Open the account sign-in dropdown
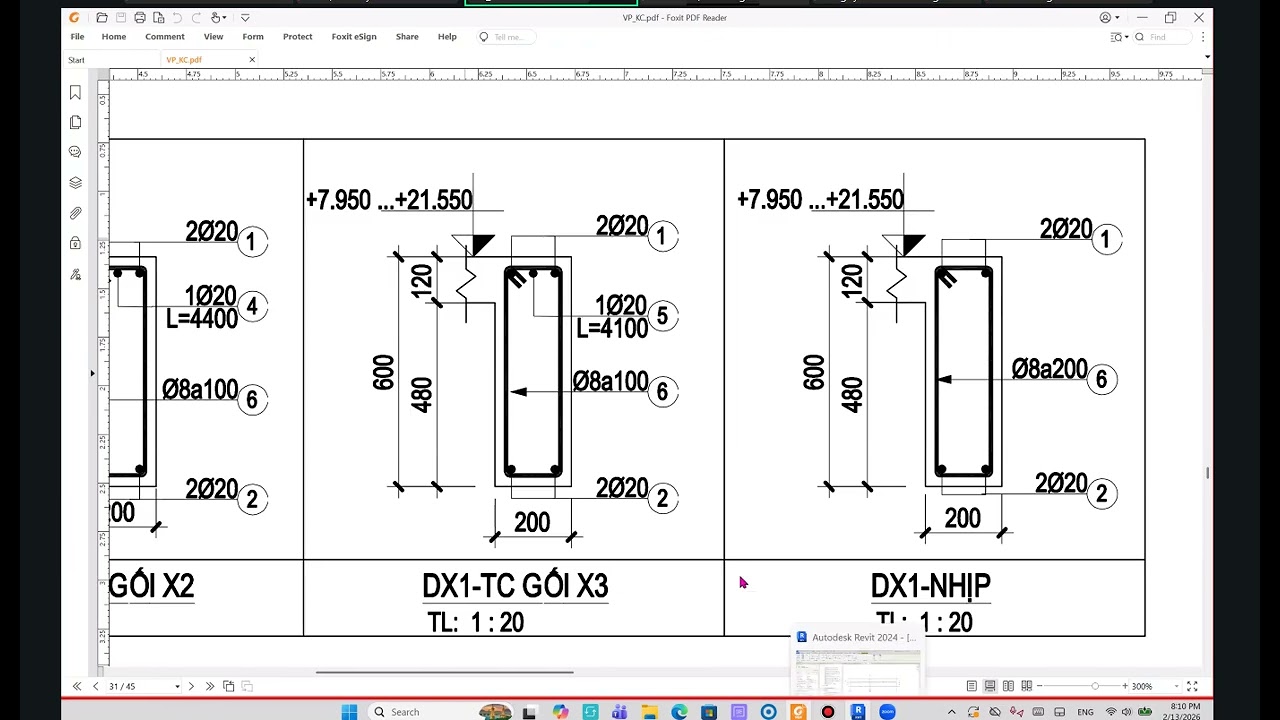Image resolution: width=1280 pixels, height=720 pixels. pos(1111,17)
